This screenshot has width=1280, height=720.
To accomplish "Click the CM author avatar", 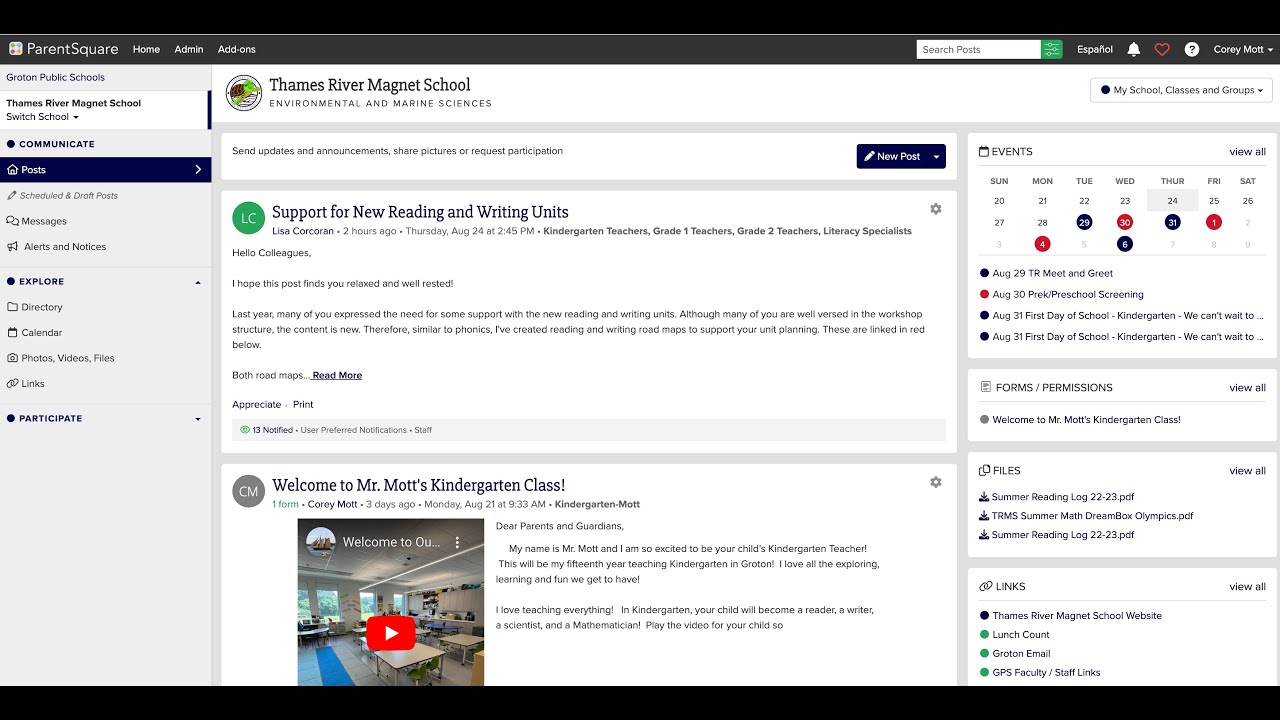I will pos(248,491).
